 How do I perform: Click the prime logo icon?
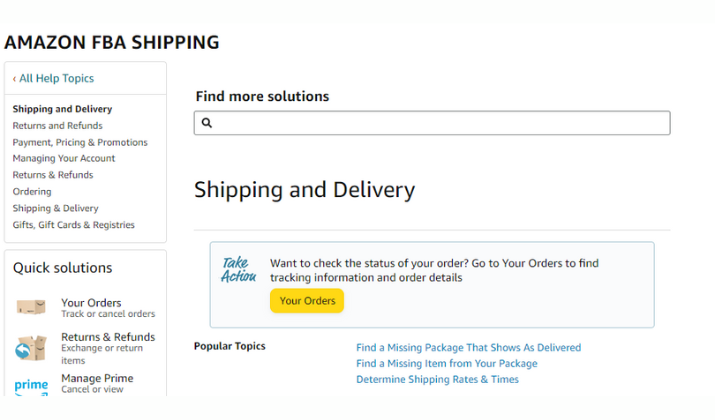[x=31, y=386]
